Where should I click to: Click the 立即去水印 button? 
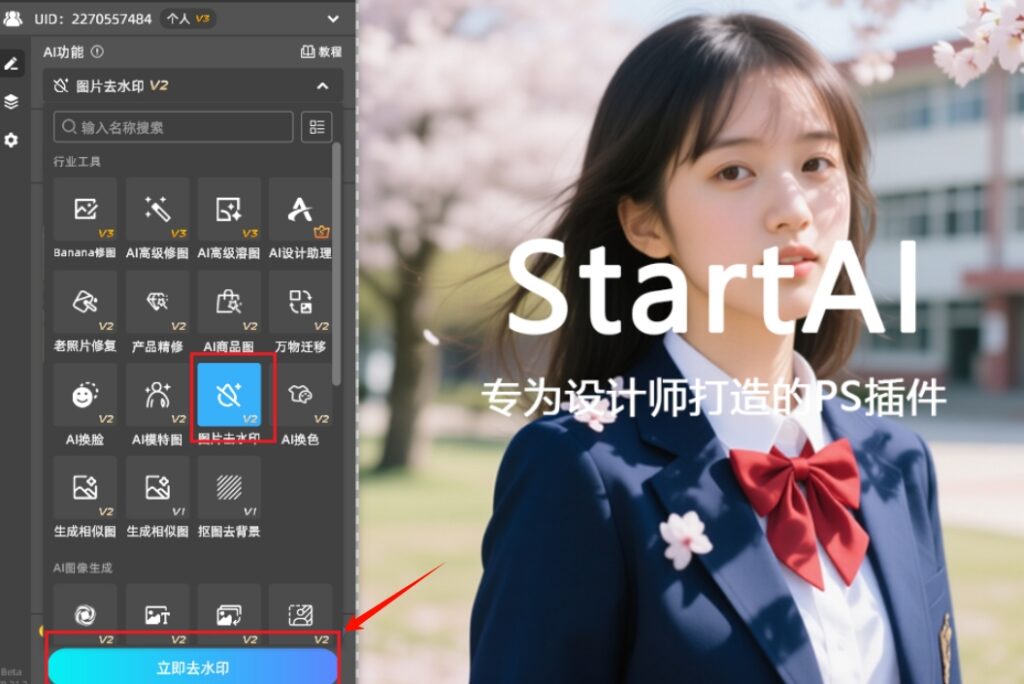(x=193, y=667)
